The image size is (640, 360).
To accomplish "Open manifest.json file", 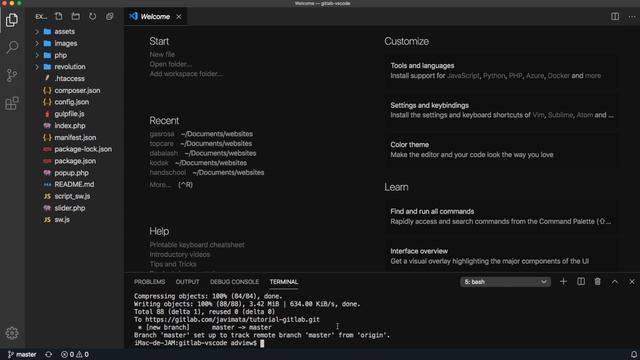I will click(x=76, y=138).
